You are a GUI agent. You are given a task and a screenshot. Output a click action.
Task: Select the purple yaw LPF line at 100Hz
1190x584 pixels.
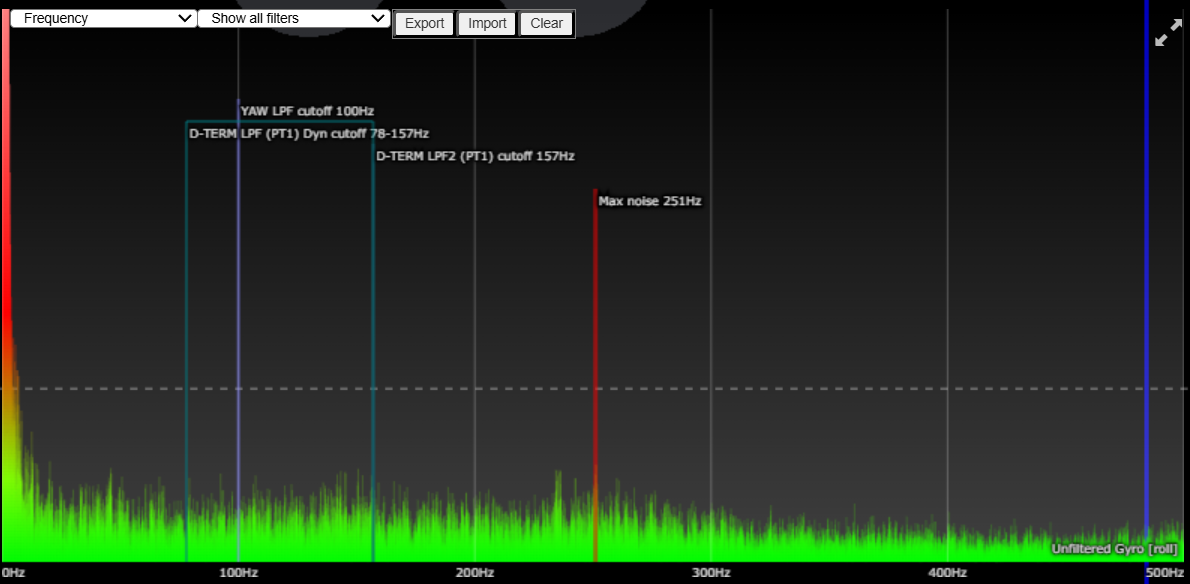coord(238,300)
